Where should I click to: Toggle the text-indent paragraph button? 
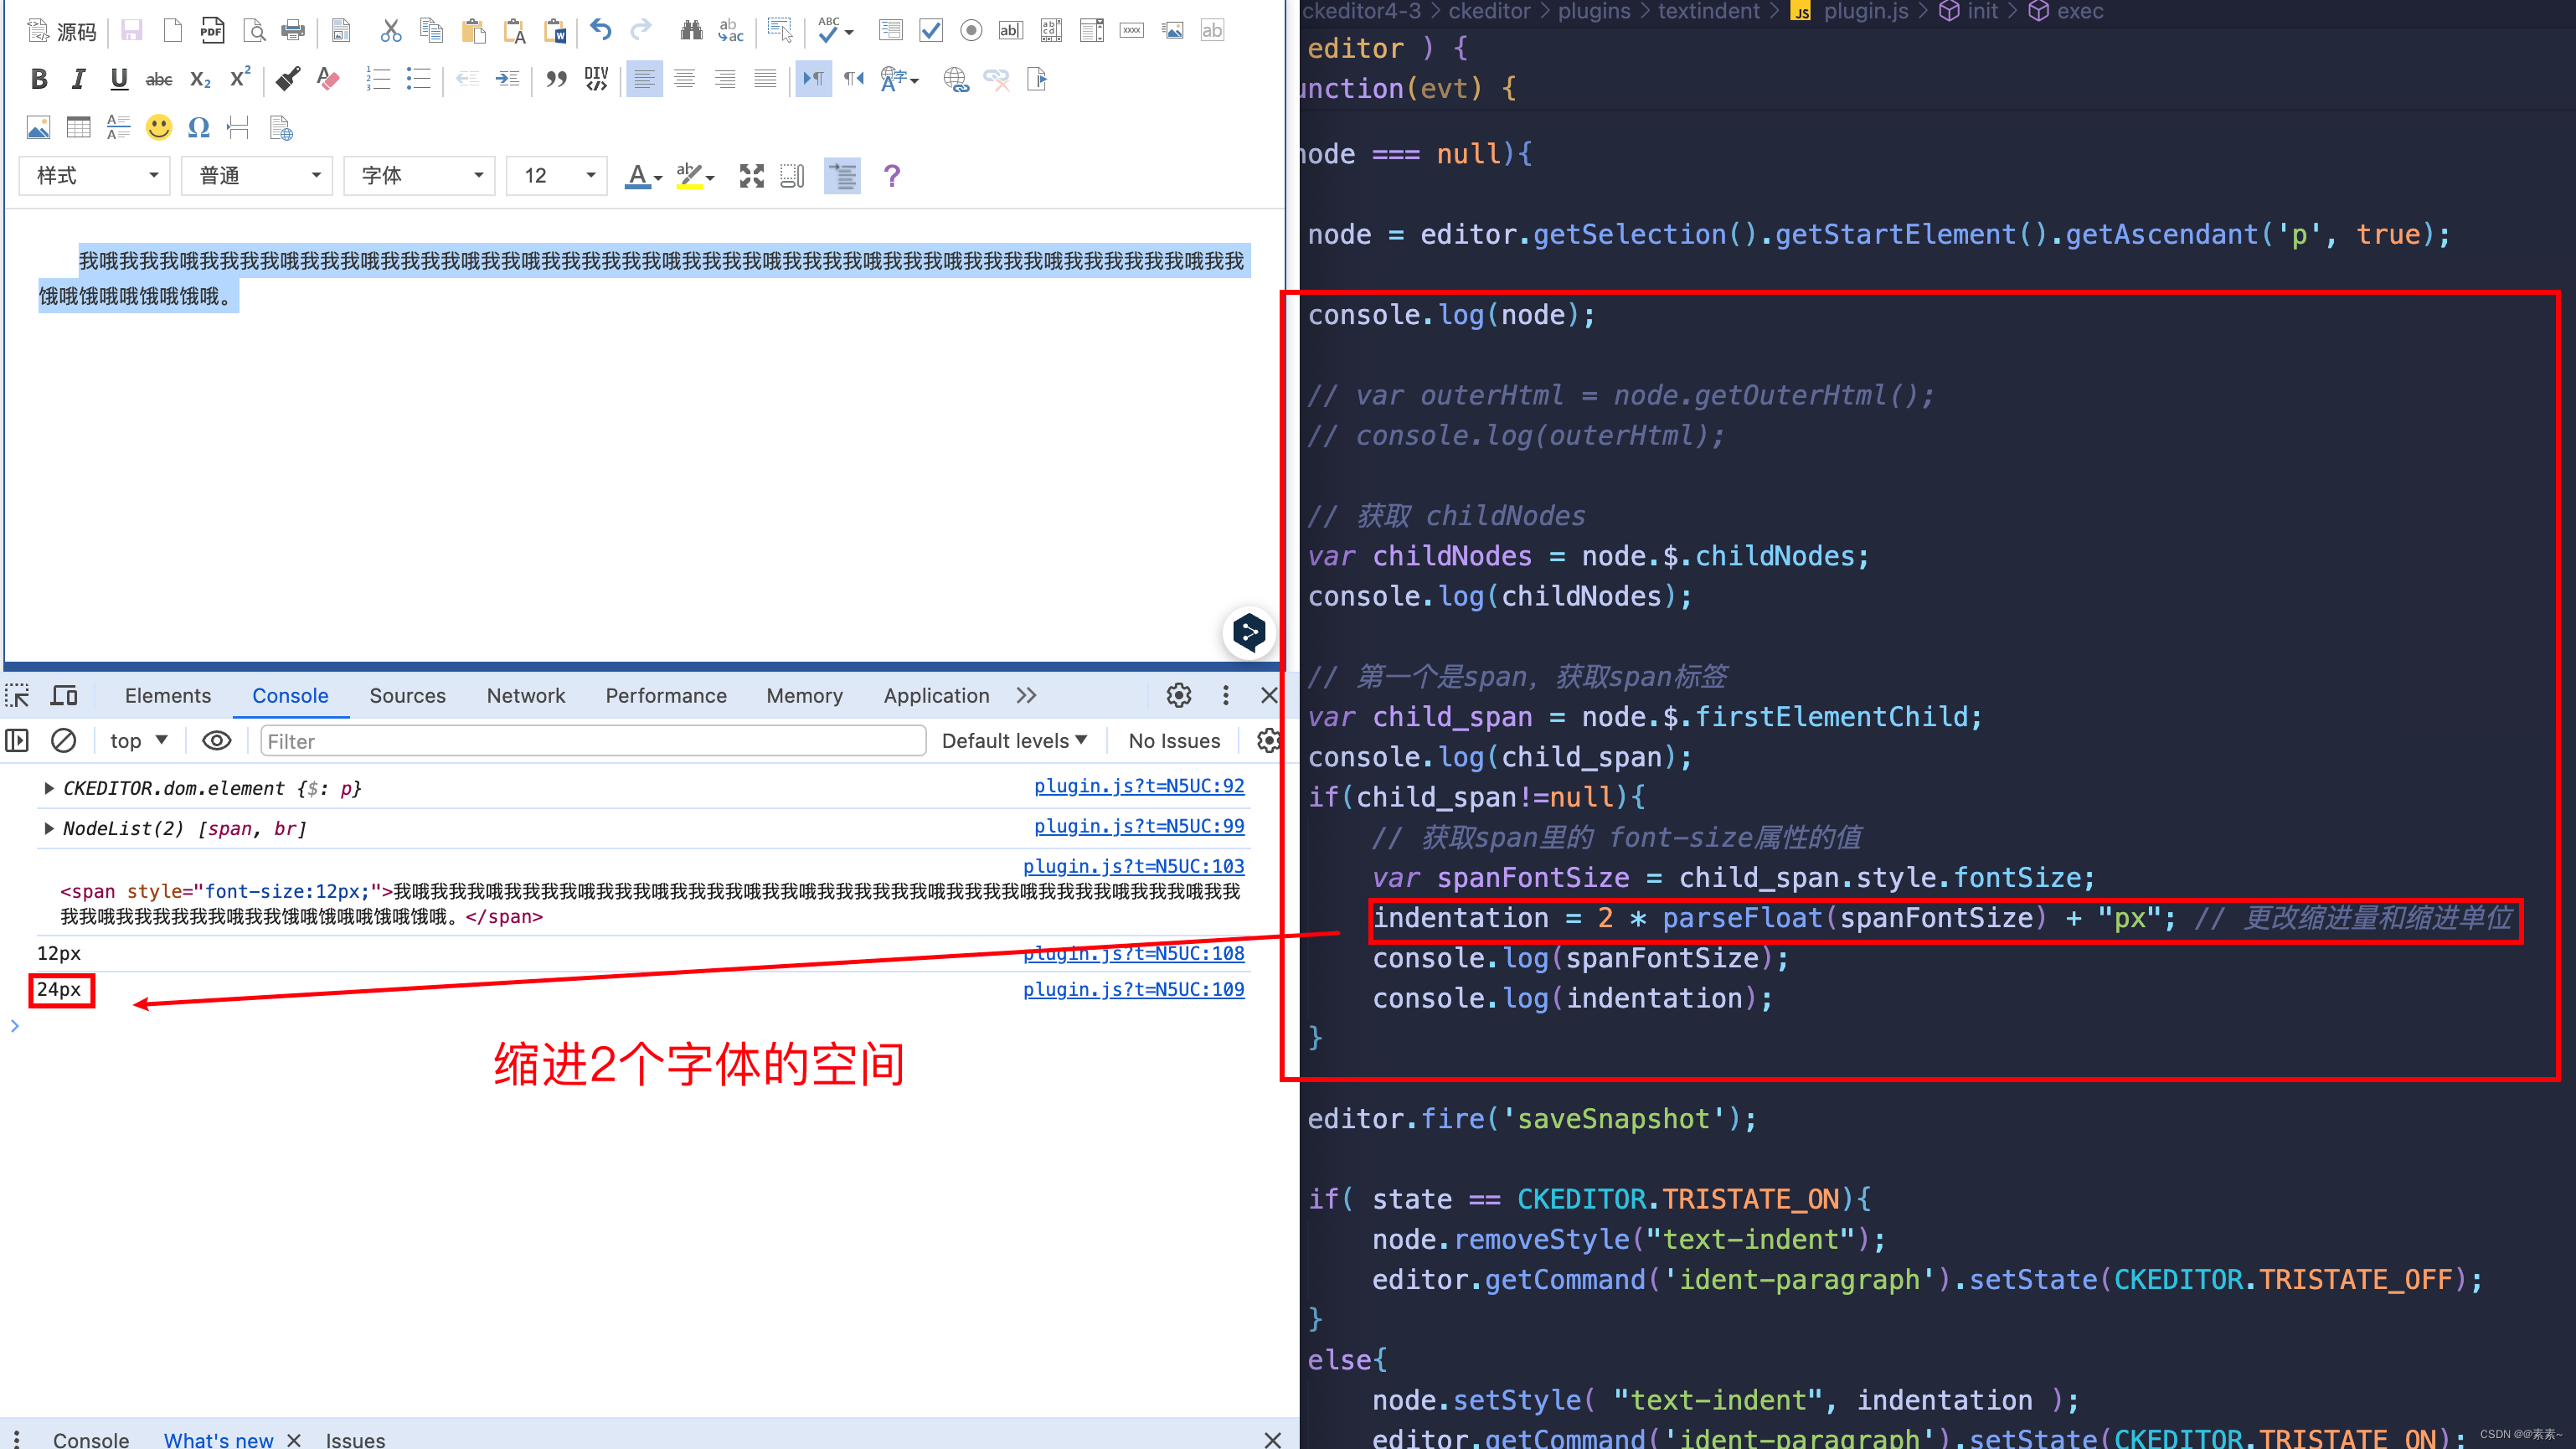tap(842, 176)
